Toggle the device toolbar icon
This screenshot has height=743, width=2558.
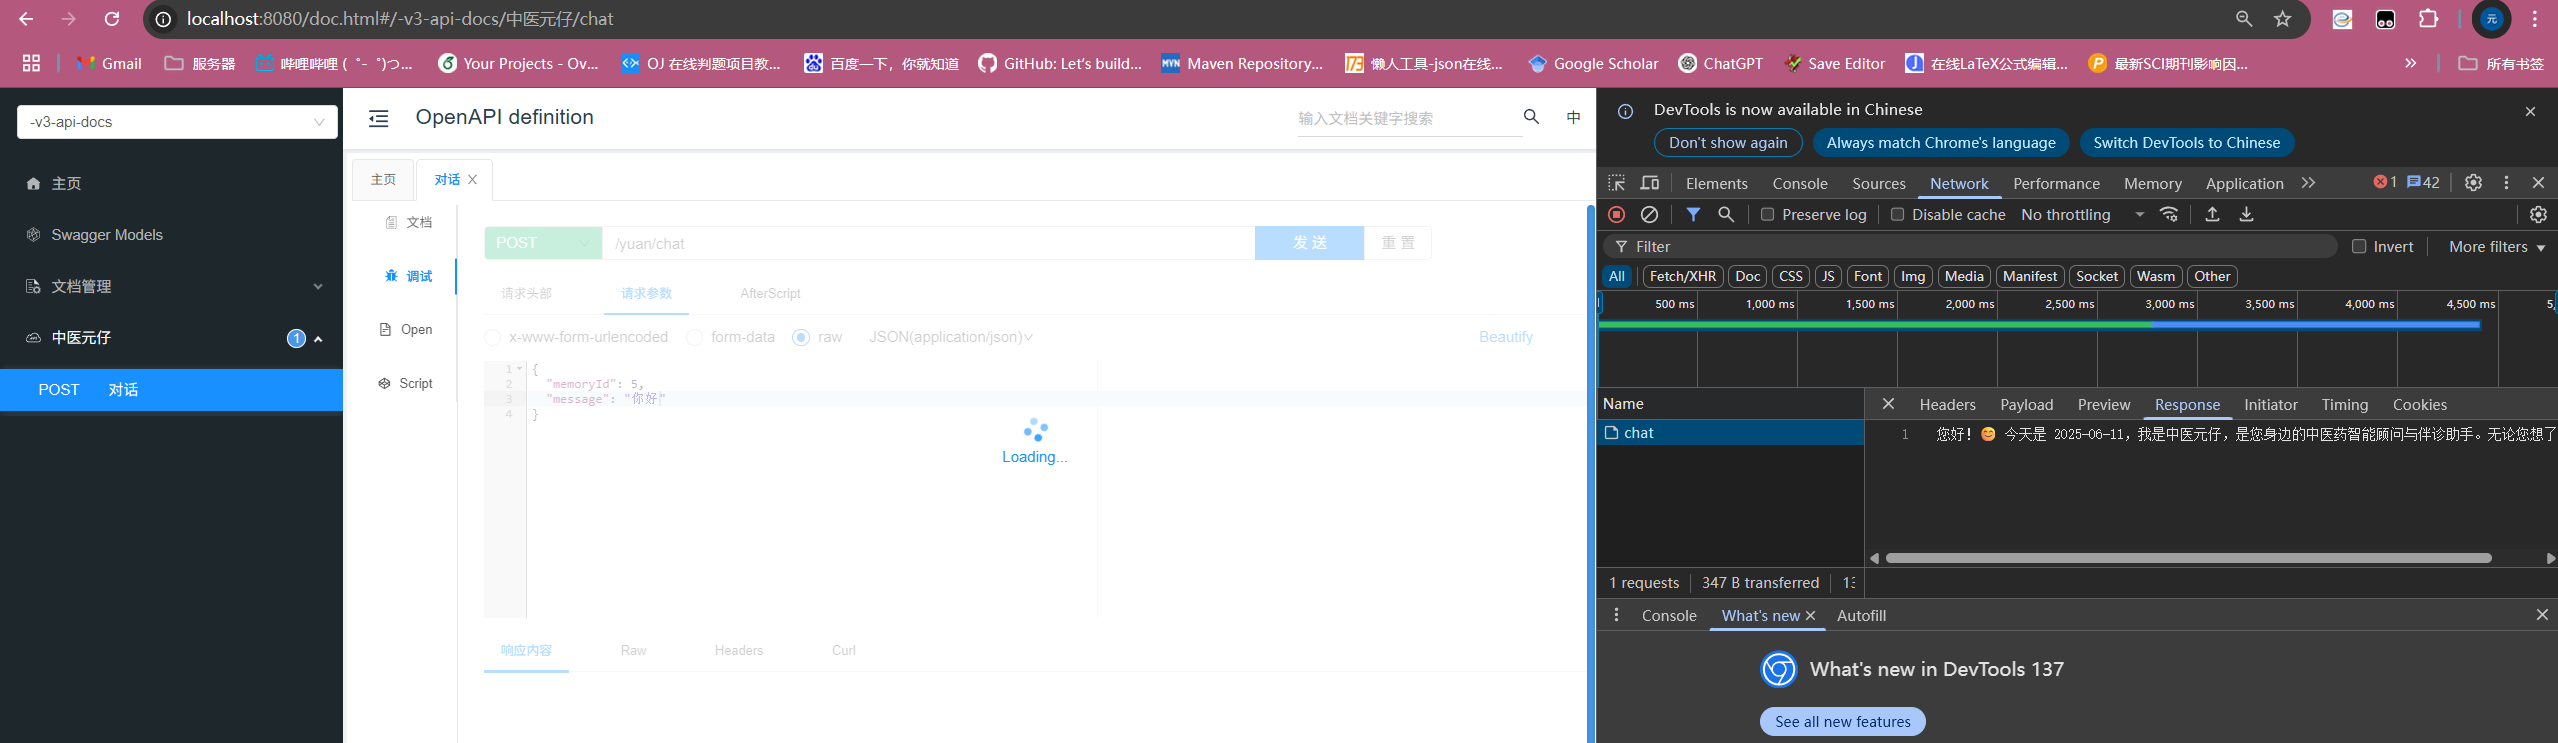coord(1650,183)
